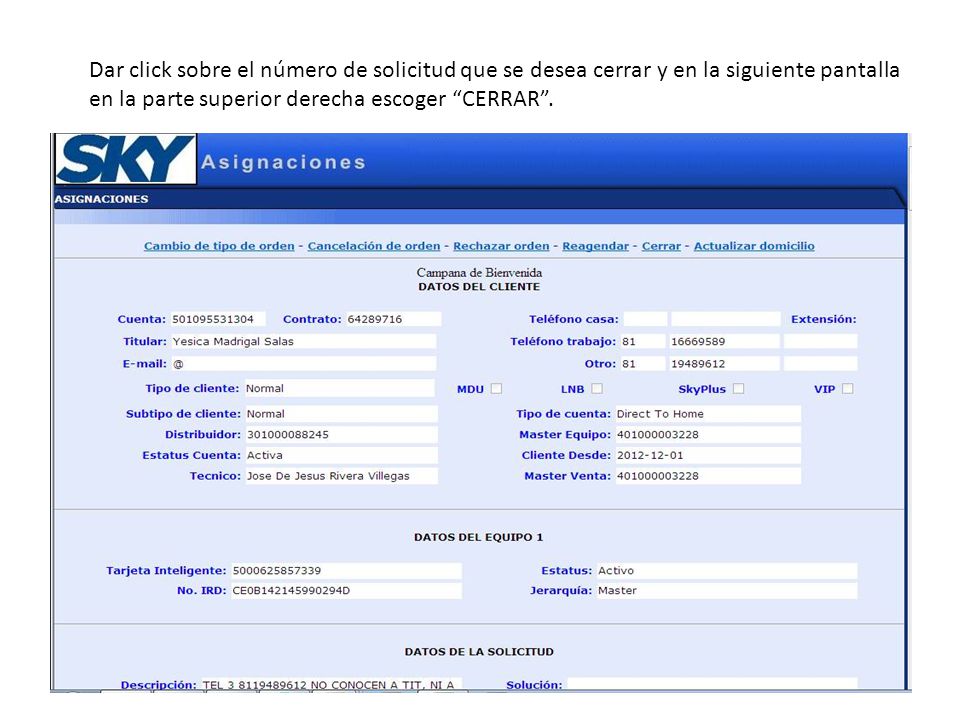960x720 pixels.
Task: Choose 'Rechazar orden' link
Action: 501,246
